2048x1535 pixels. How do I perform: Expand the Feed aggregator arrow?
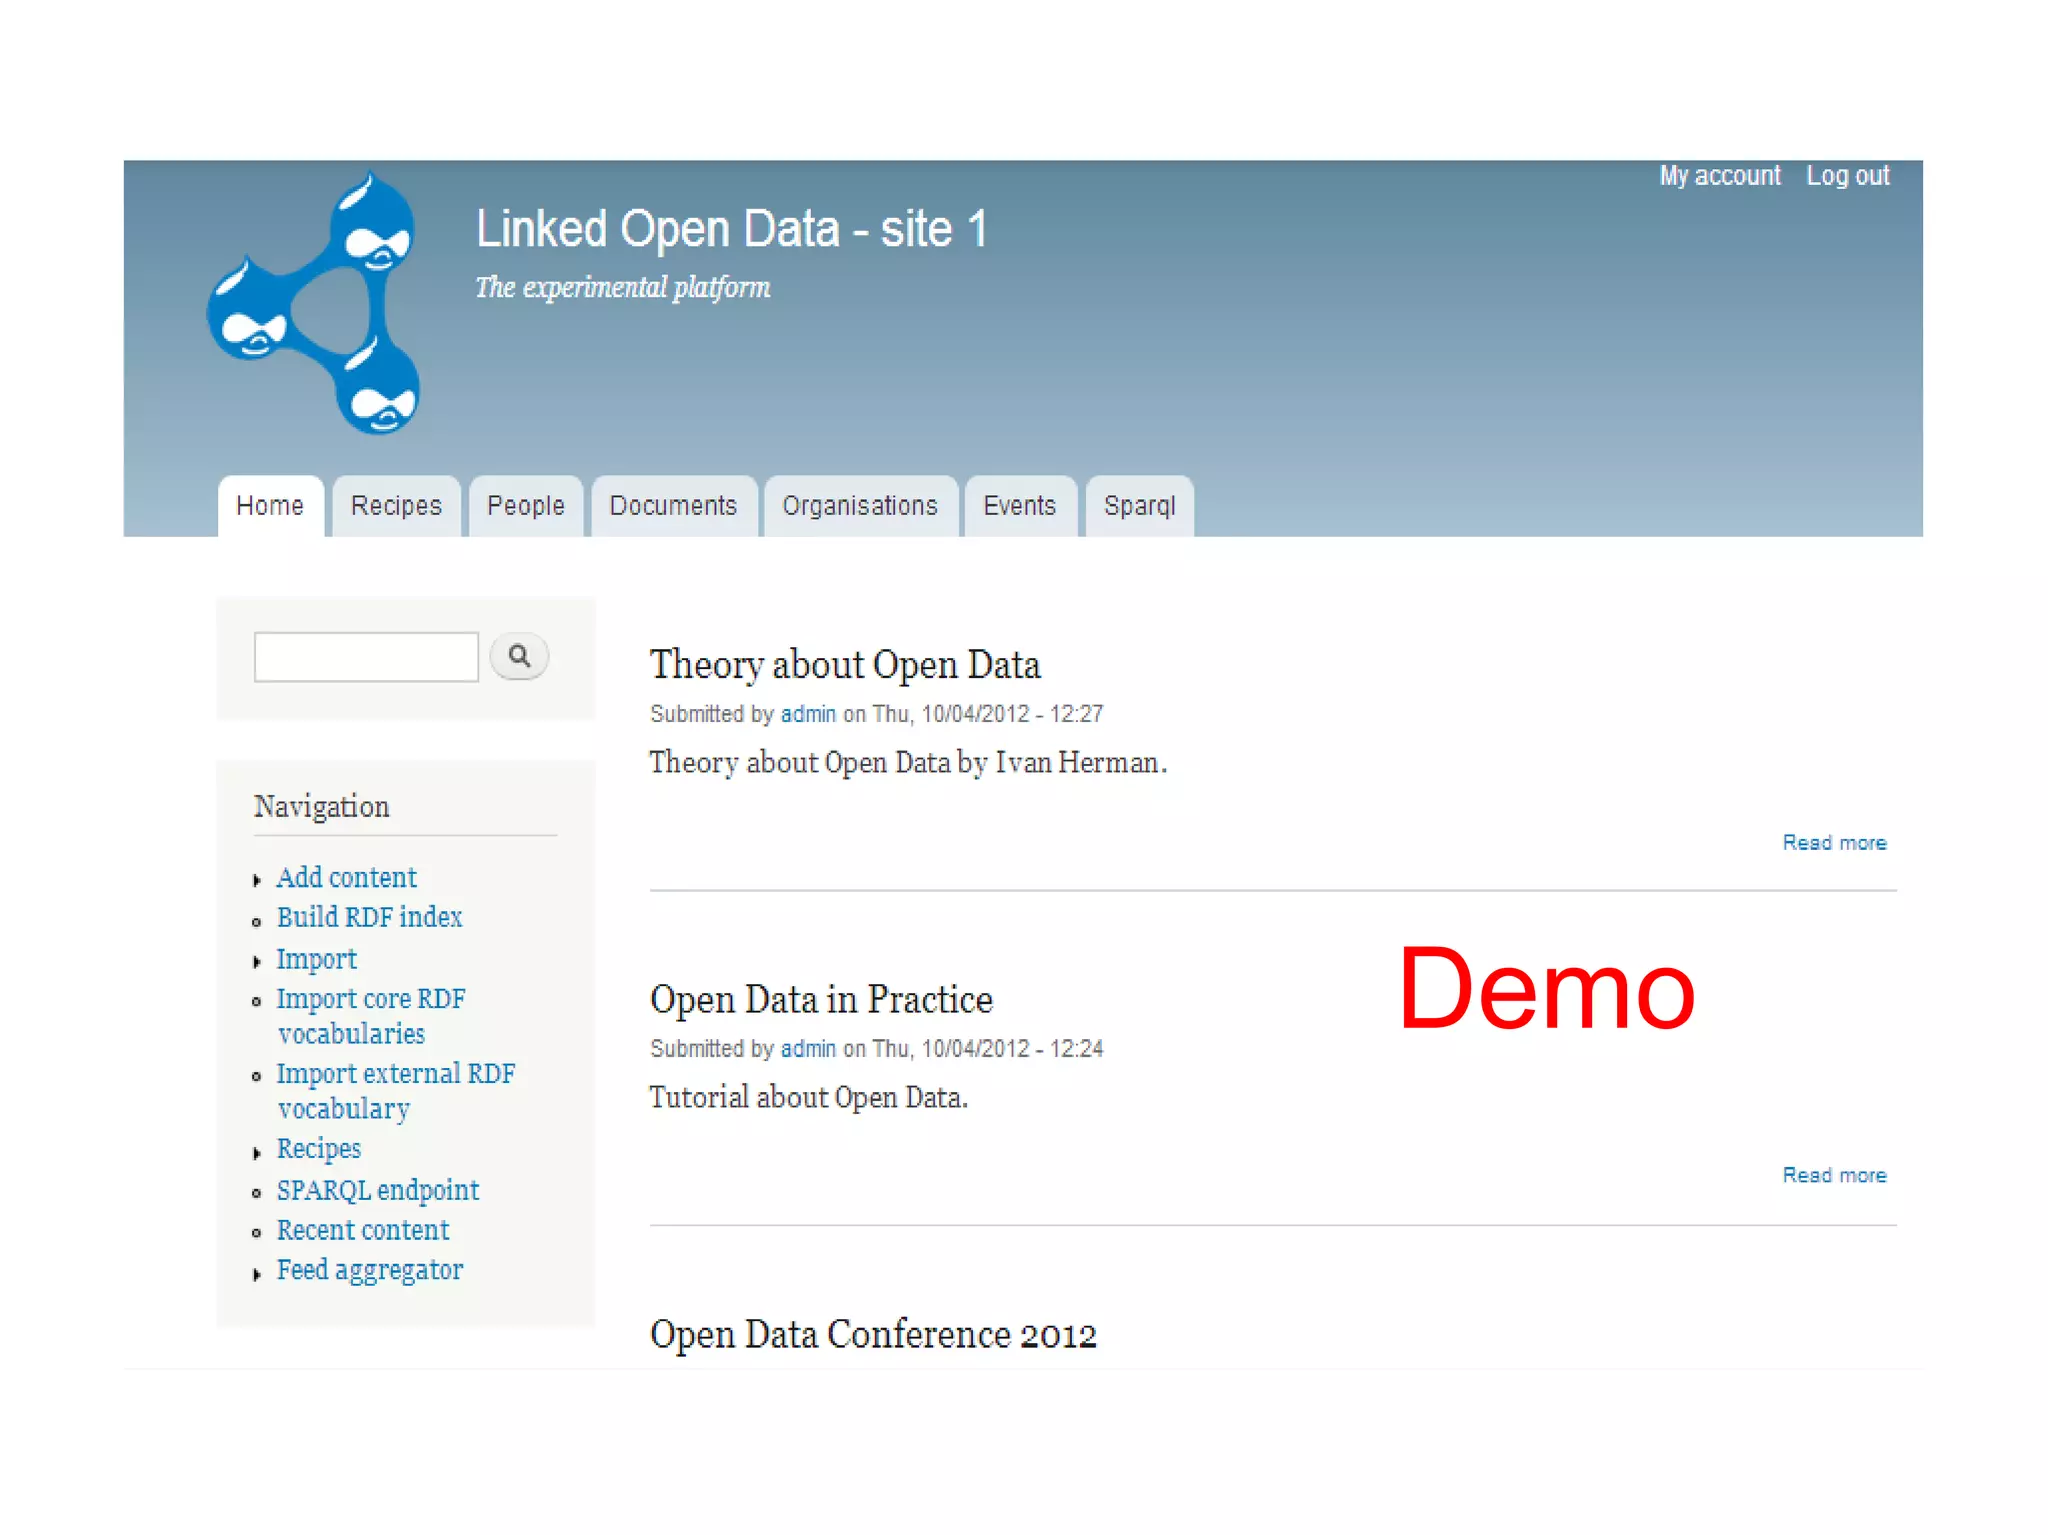pos(257,1273)
